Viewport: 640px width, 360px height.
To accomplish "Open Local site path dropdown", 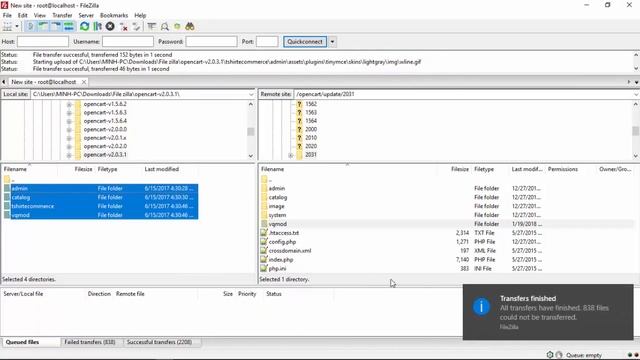I will tap(251, 94).
